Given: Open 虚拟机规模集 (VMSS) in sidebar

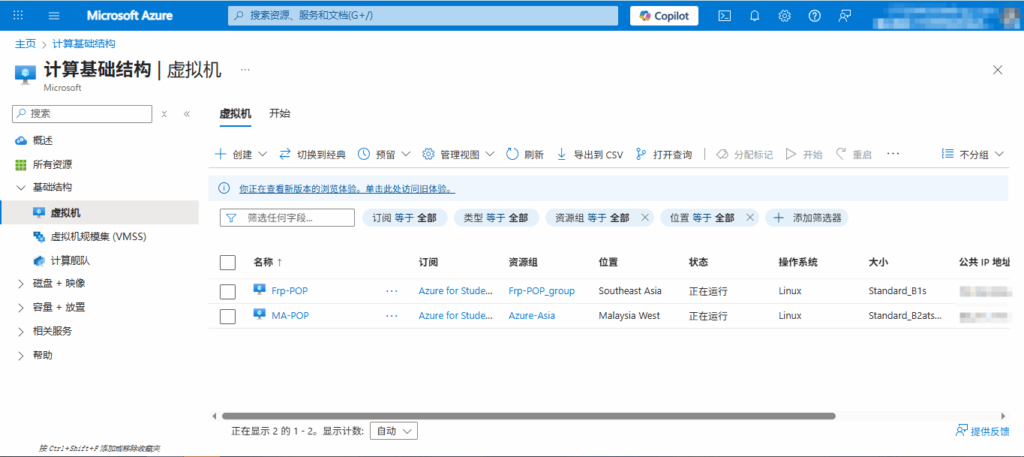Looking at the screenshot, I should click(99, 236).
